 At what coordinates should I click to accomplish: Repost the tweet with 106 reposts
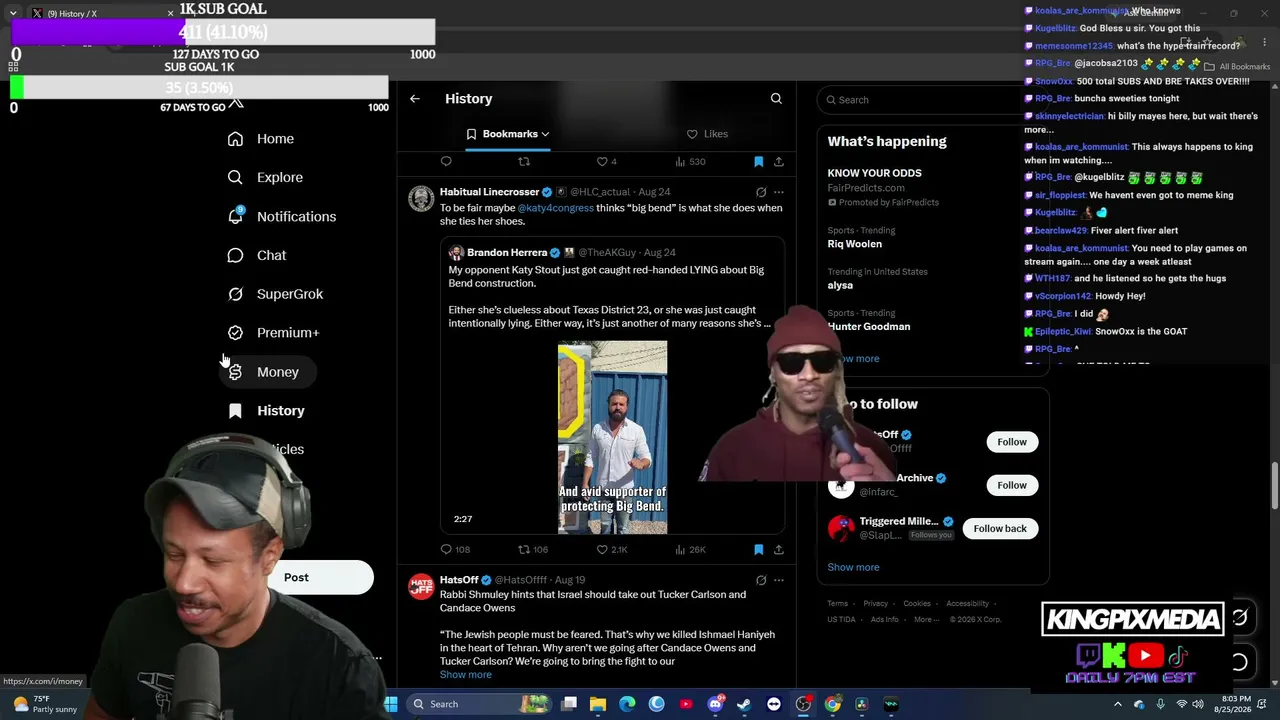pyautogui.click(x=532, y=549)
